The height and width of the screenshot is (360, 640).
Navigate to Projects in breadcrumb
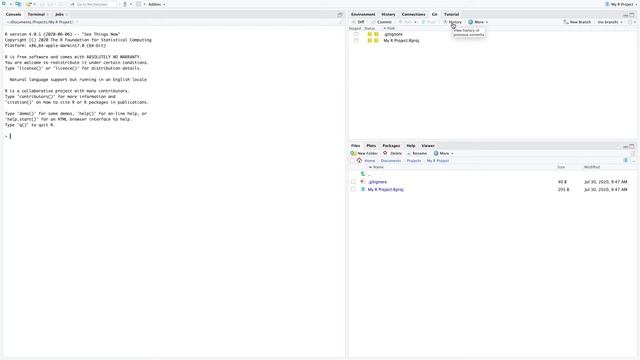[x=413, y=161]
